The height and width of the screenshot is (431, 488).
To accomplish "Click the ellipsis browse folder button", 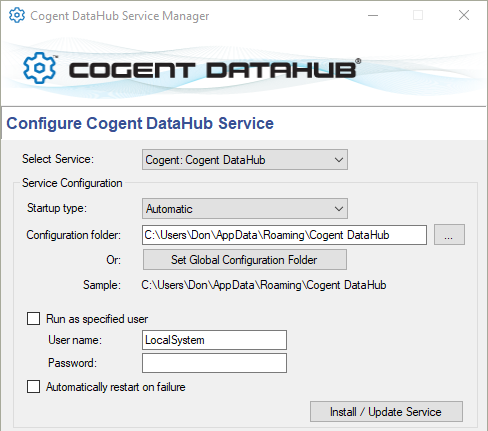I will coord(449,235).
